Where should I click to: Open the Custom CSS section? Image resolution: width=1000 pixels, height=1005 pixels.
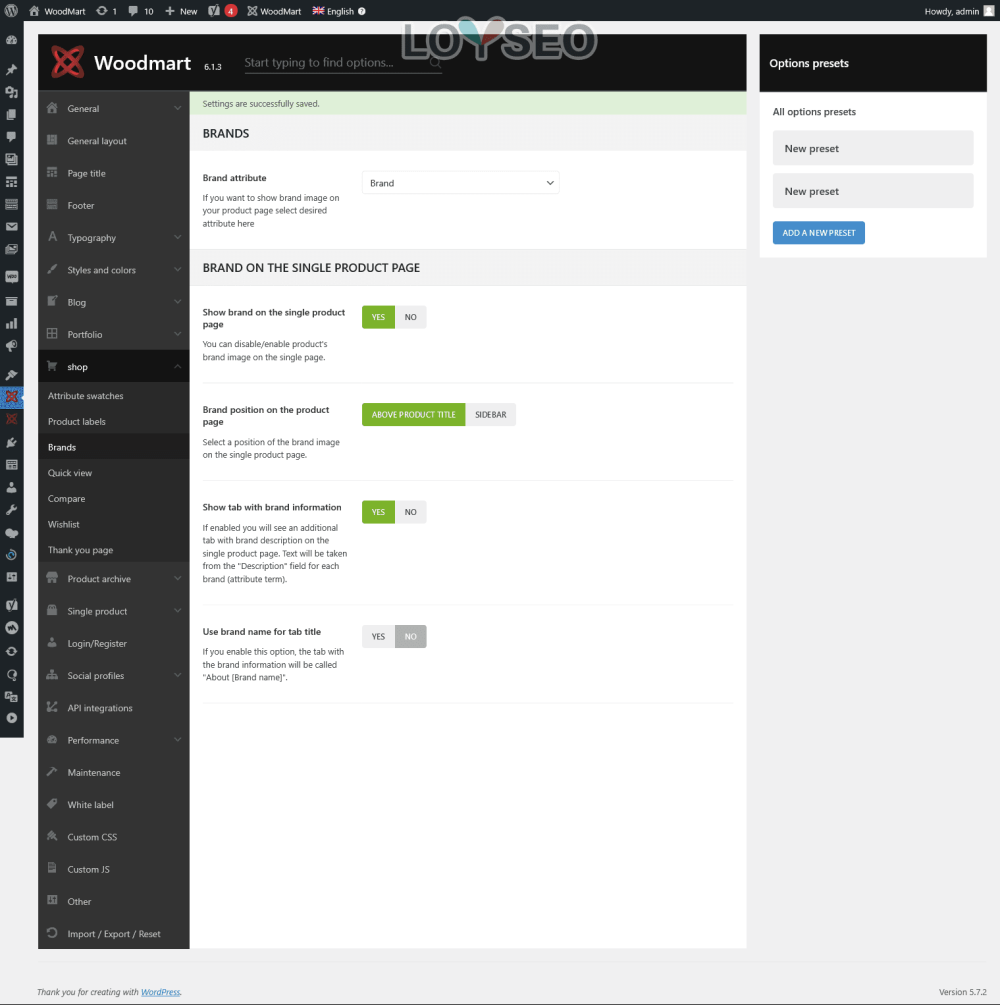(x=113, y=836)
